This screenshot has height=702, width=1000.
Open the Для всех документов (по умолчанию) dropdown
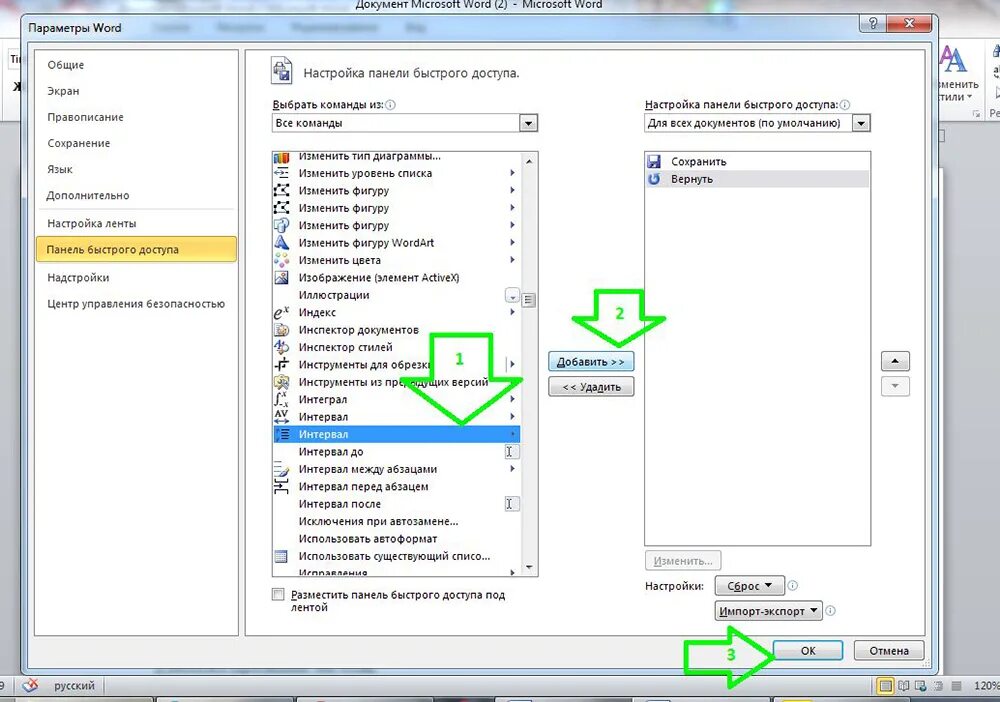[861, 123]
